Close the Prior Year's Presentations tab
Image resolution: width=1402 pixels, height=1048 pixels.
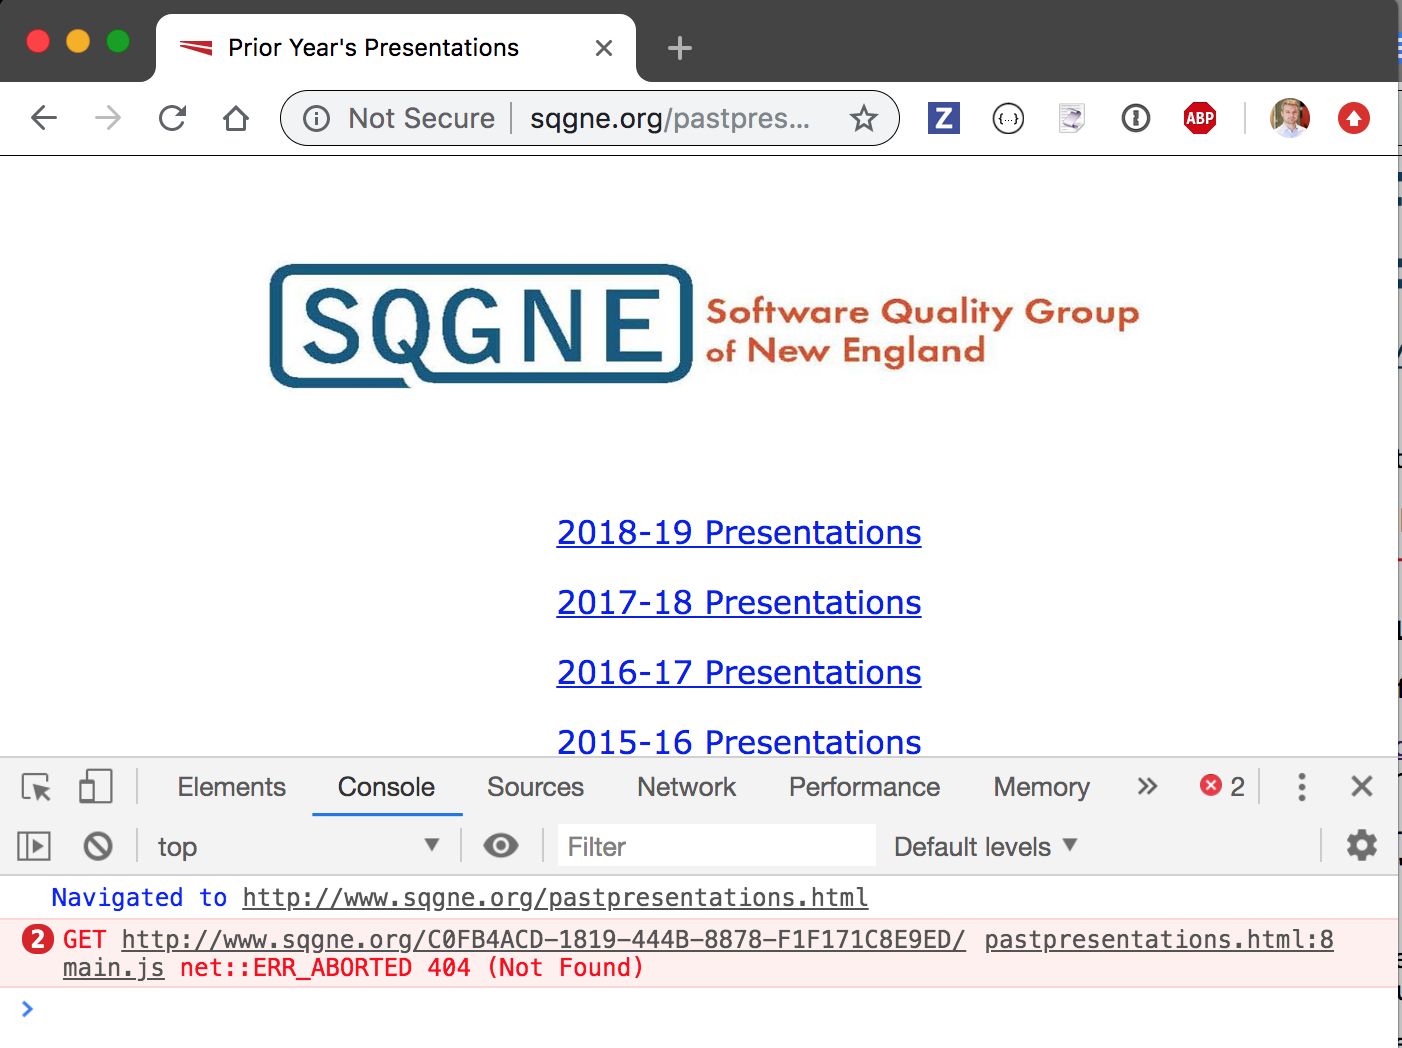[x=604, y=48]
